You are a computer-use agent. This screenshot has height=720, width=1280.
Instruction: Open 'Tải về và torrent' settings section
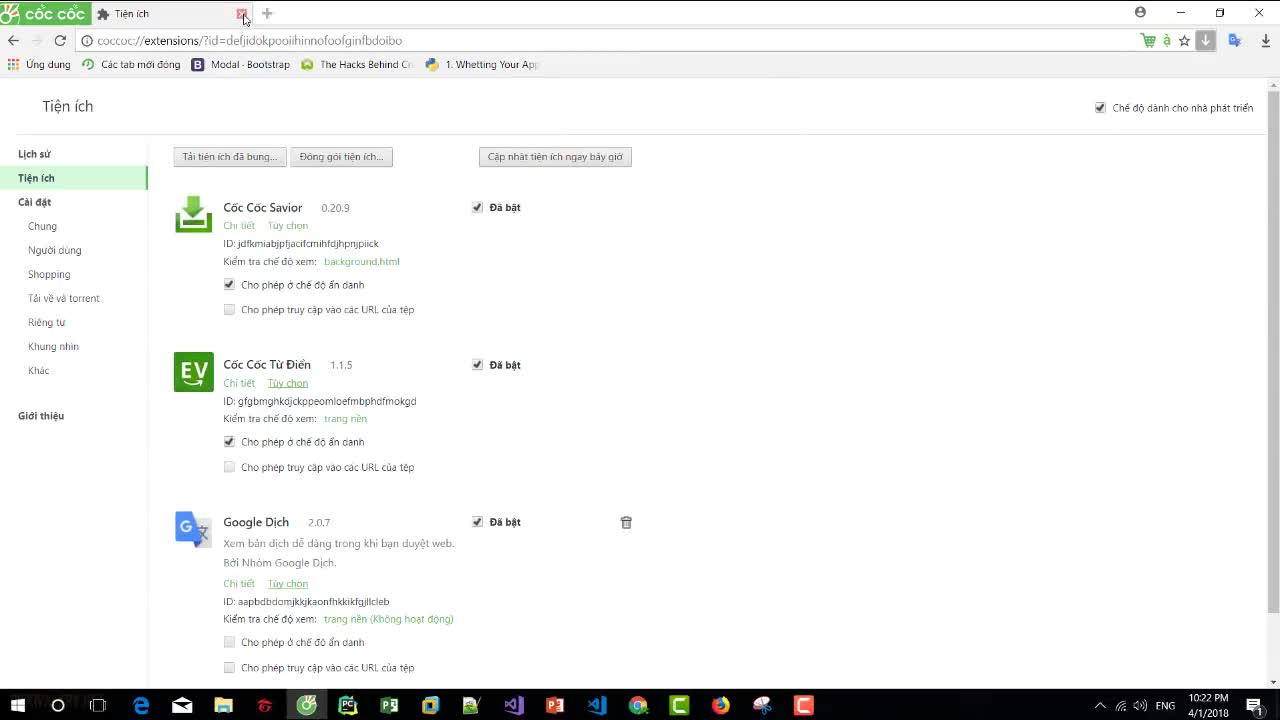tap(64, 298)
